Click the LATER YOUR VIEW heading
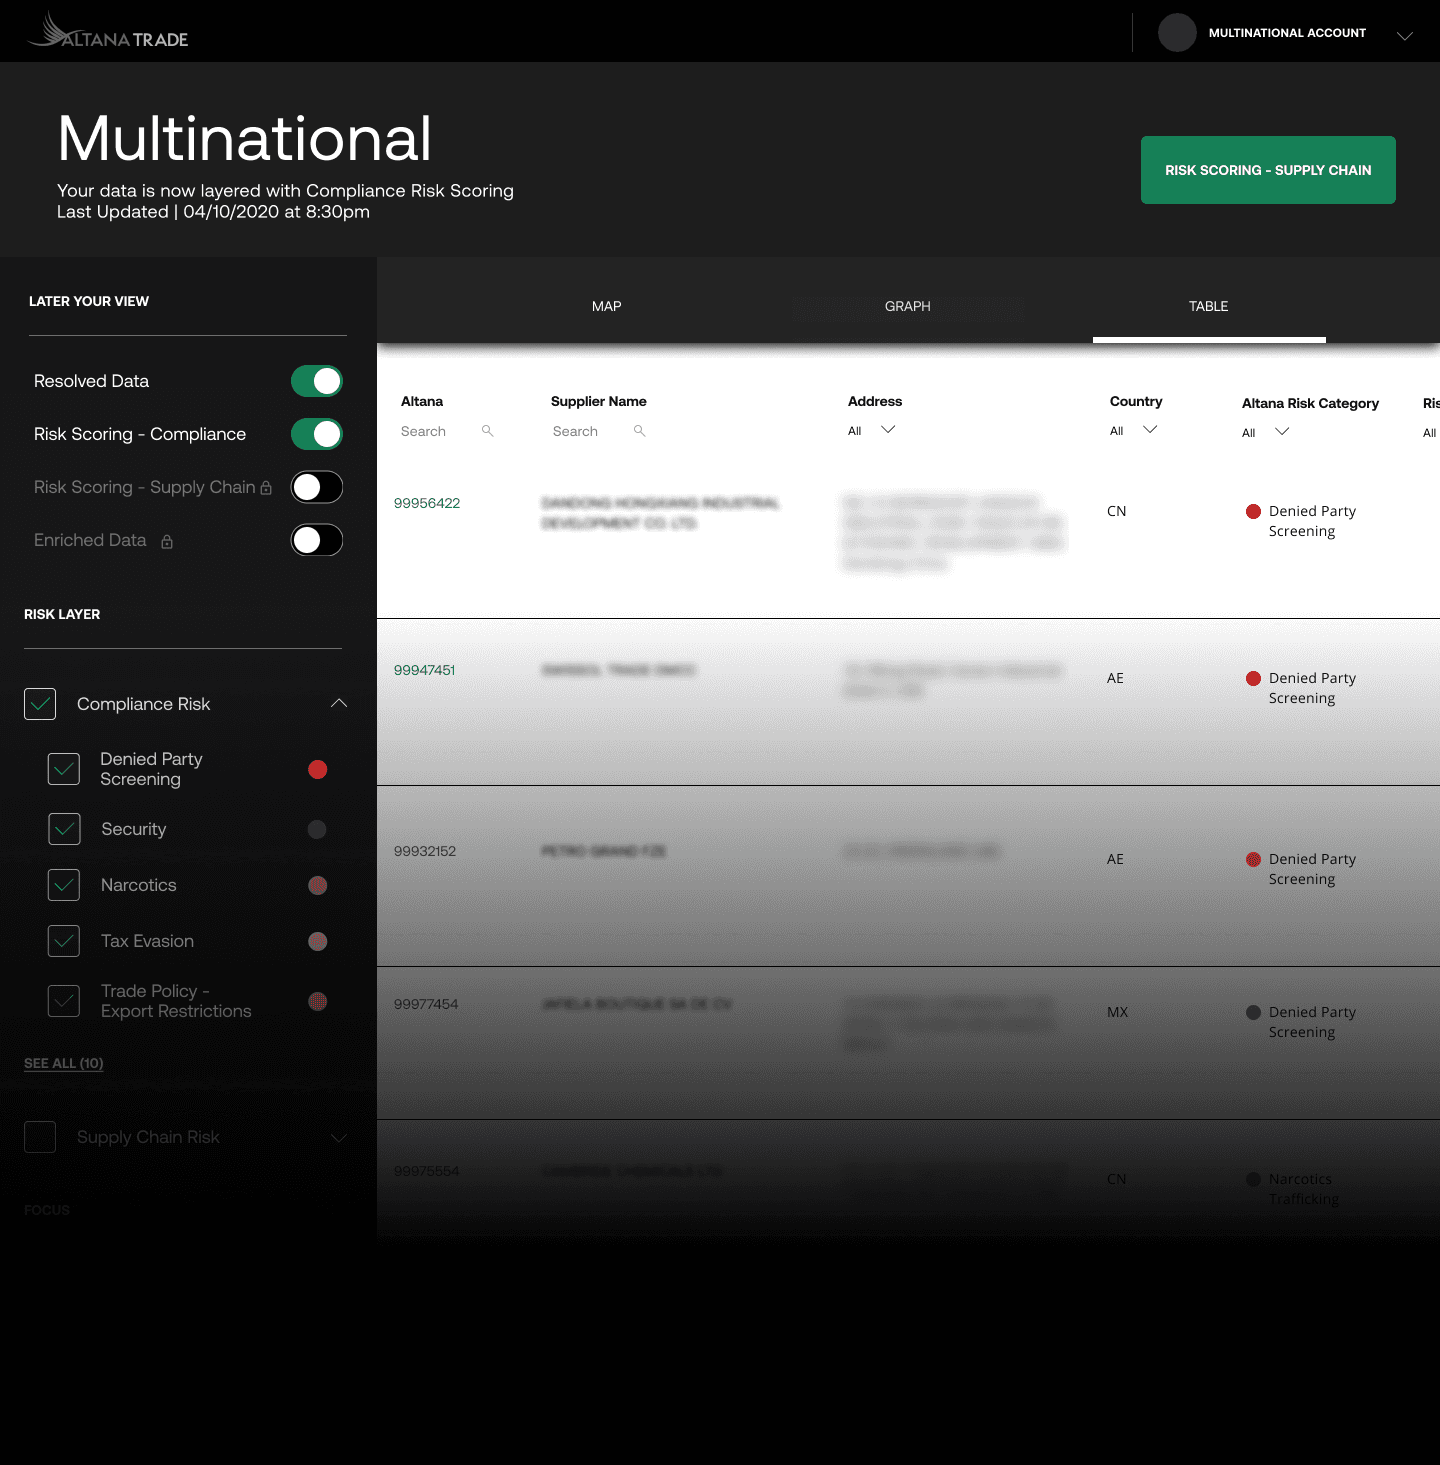1440x1465 pixels. (89, 301)
